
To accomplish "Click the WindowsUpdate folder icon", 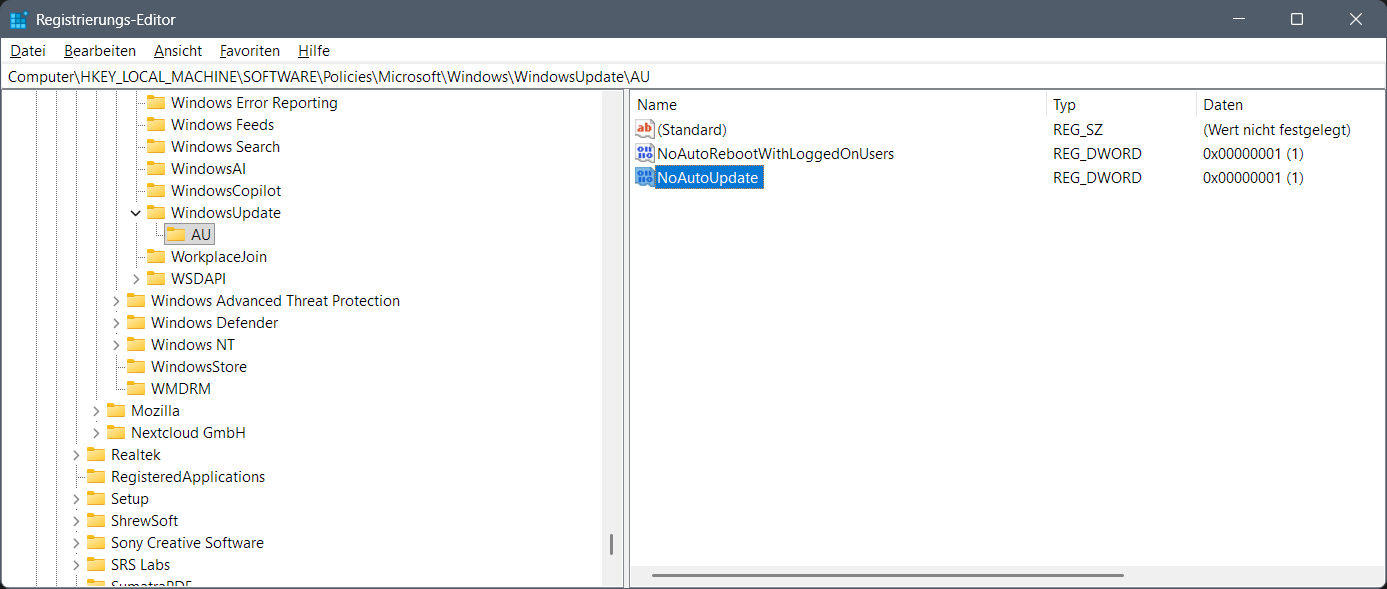I will tap(156, 212).
